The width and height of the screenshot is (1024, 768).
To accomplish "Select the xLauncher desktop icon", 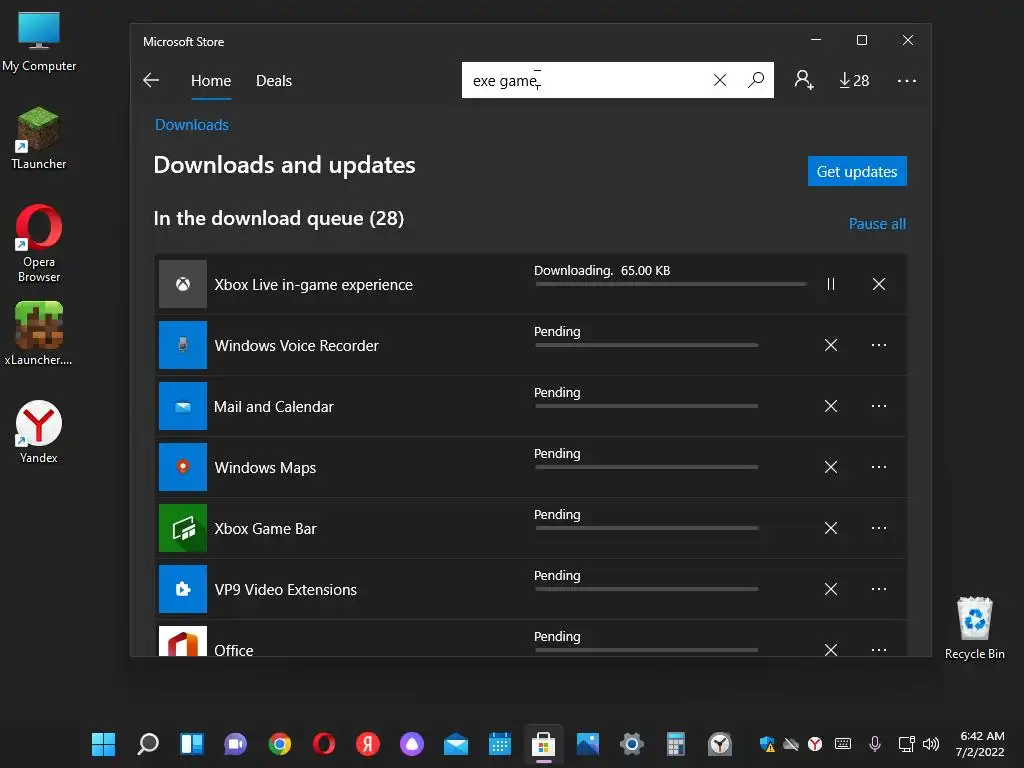I will pos(39,333).
